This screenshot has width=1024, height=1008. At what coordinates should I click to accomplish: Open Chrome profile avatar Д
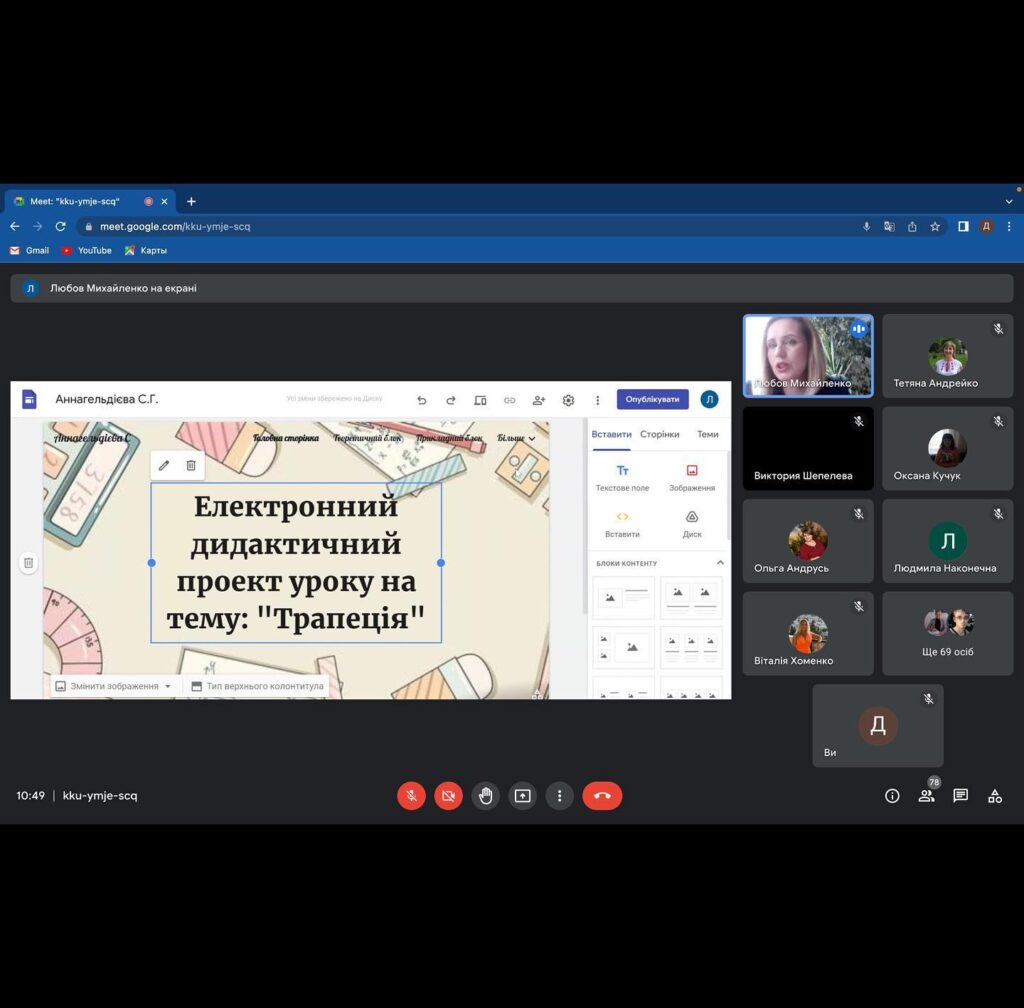coord(986,227)
